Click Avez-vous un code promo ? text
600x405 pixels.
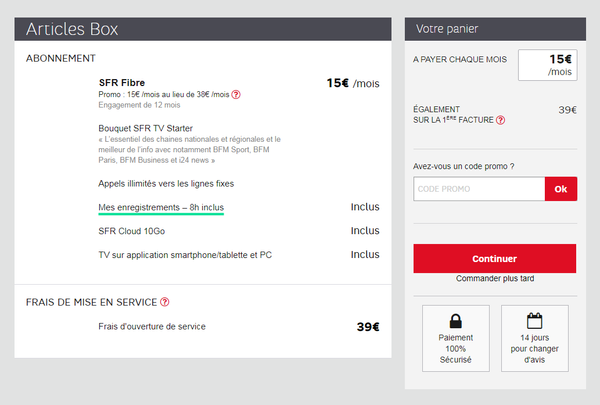[463, 167]
